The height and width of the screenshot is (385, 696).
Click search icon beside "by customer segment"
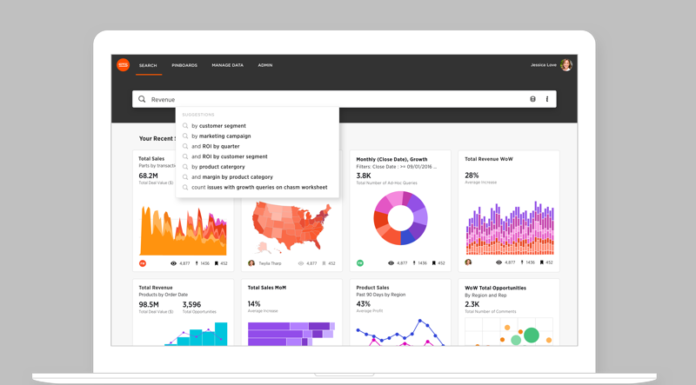[x=185, y=126]
